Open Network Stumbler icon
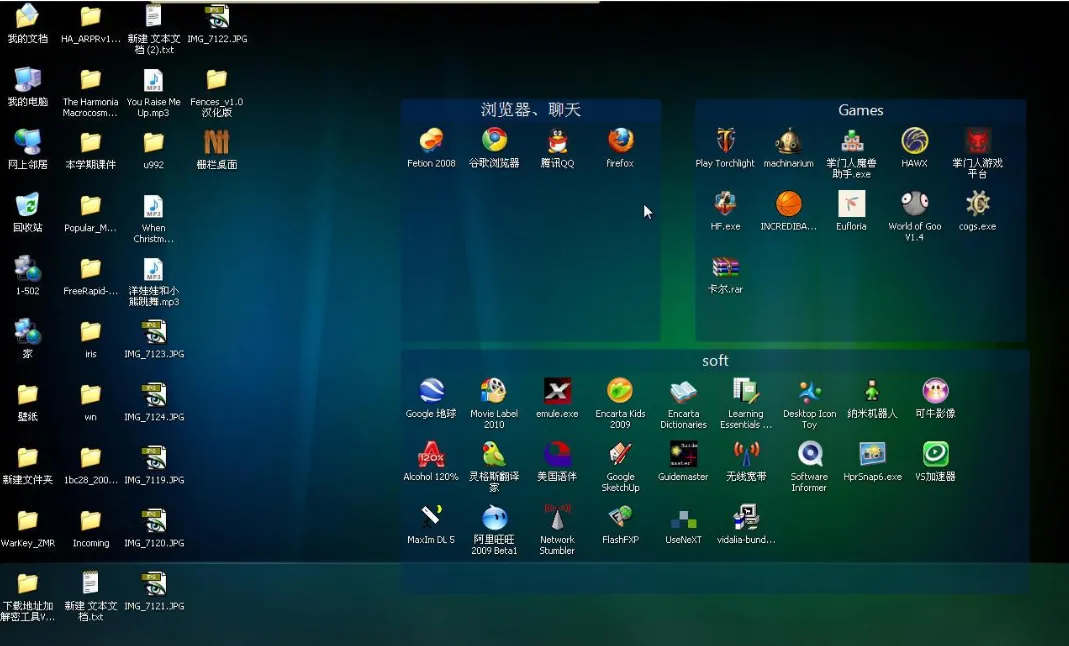The width and height of the screenshot is (1069, 646). 557,517
